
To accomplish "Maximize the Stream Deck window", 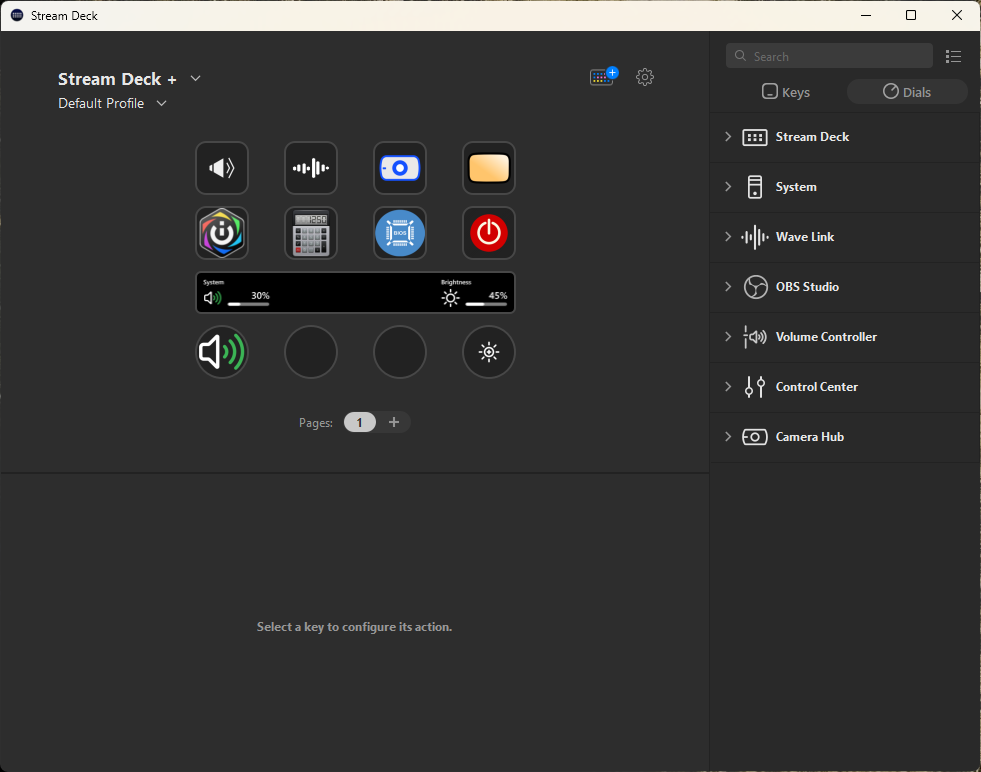I will [x=911, y=16].
